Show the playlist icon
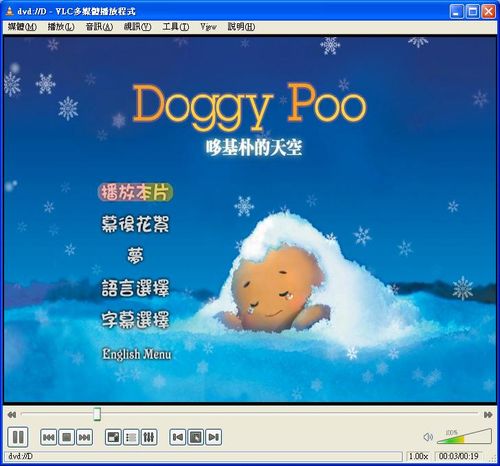Image resolution: width=500 pixels, height=466 pixels. (131, 437)
